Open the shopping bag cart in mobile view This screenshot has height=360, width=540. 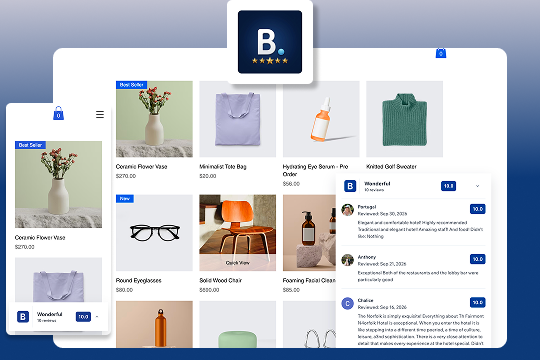tap(59, 113)
